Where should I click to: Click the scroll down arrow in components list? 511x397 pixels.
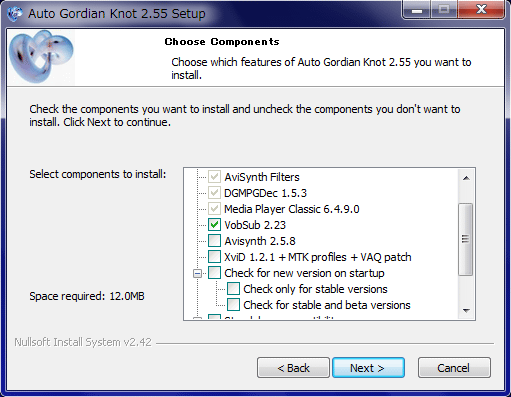466,311
